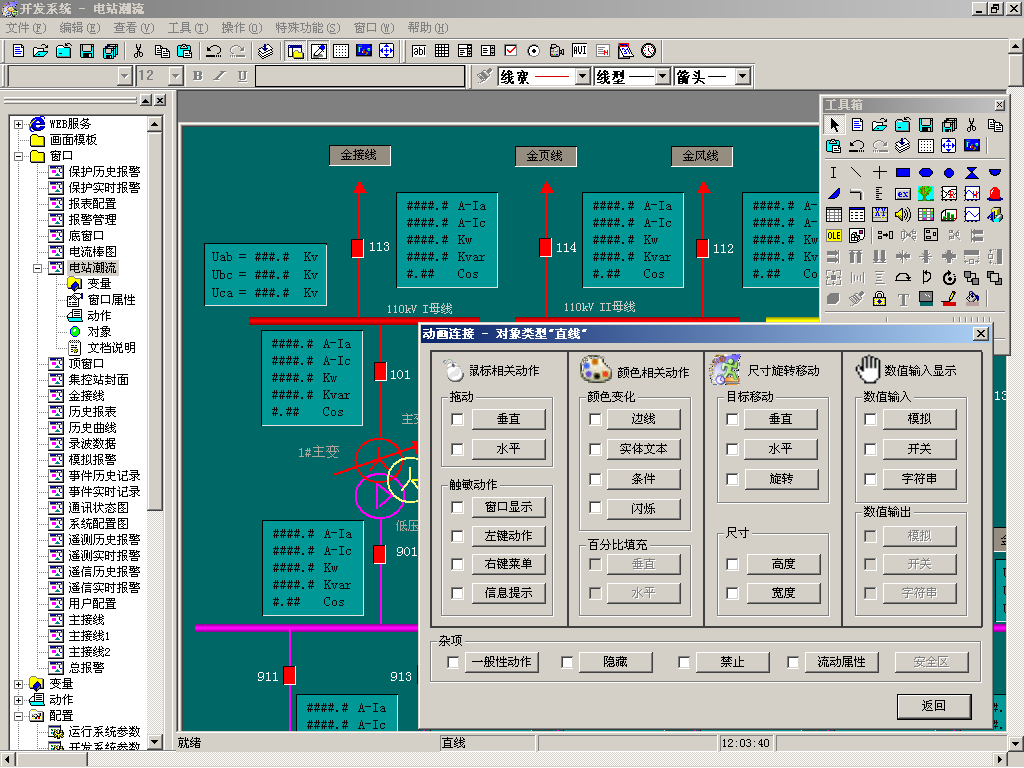Click the 'ex' button tool in toolbox
1024x768 pixels.
(x=903, y=193)
